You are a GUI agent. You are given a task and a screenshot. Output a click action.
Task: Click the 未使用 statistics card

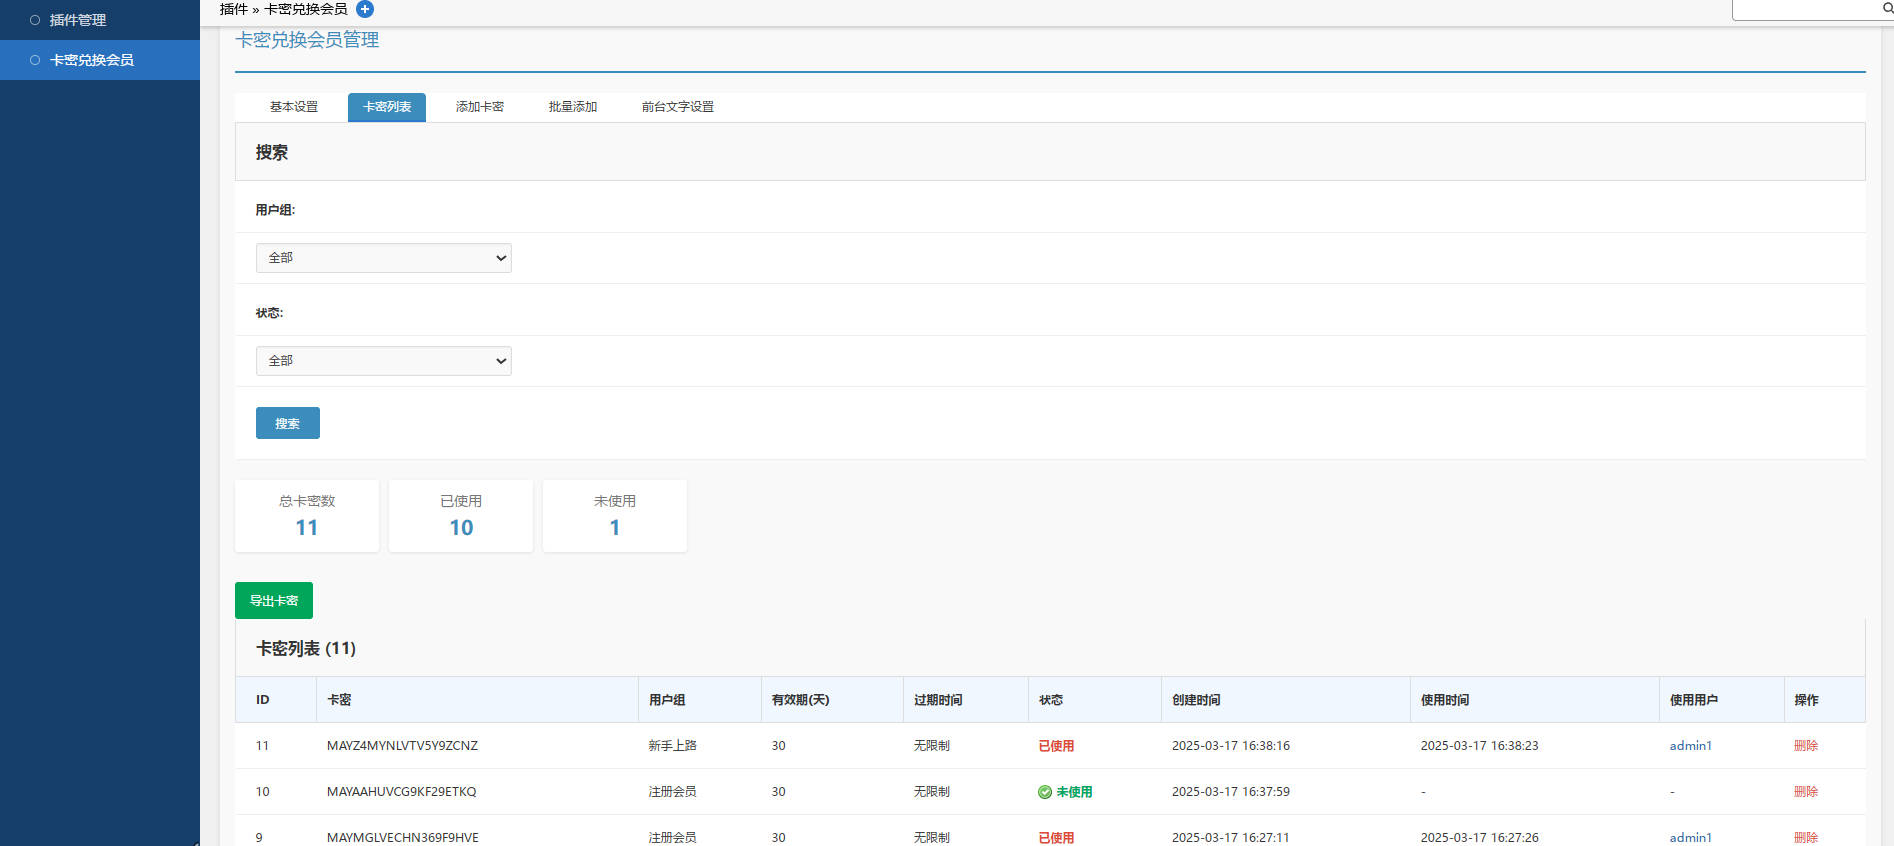coord(615,516)
